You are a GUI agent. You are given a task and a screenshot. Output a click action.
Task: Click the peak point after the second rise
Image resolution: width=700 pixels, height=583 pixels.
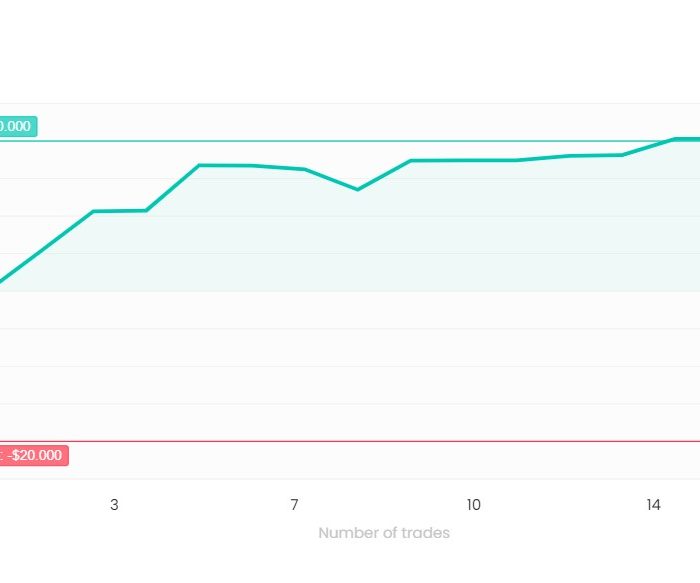pyautogui.click(x=199, y=165)
